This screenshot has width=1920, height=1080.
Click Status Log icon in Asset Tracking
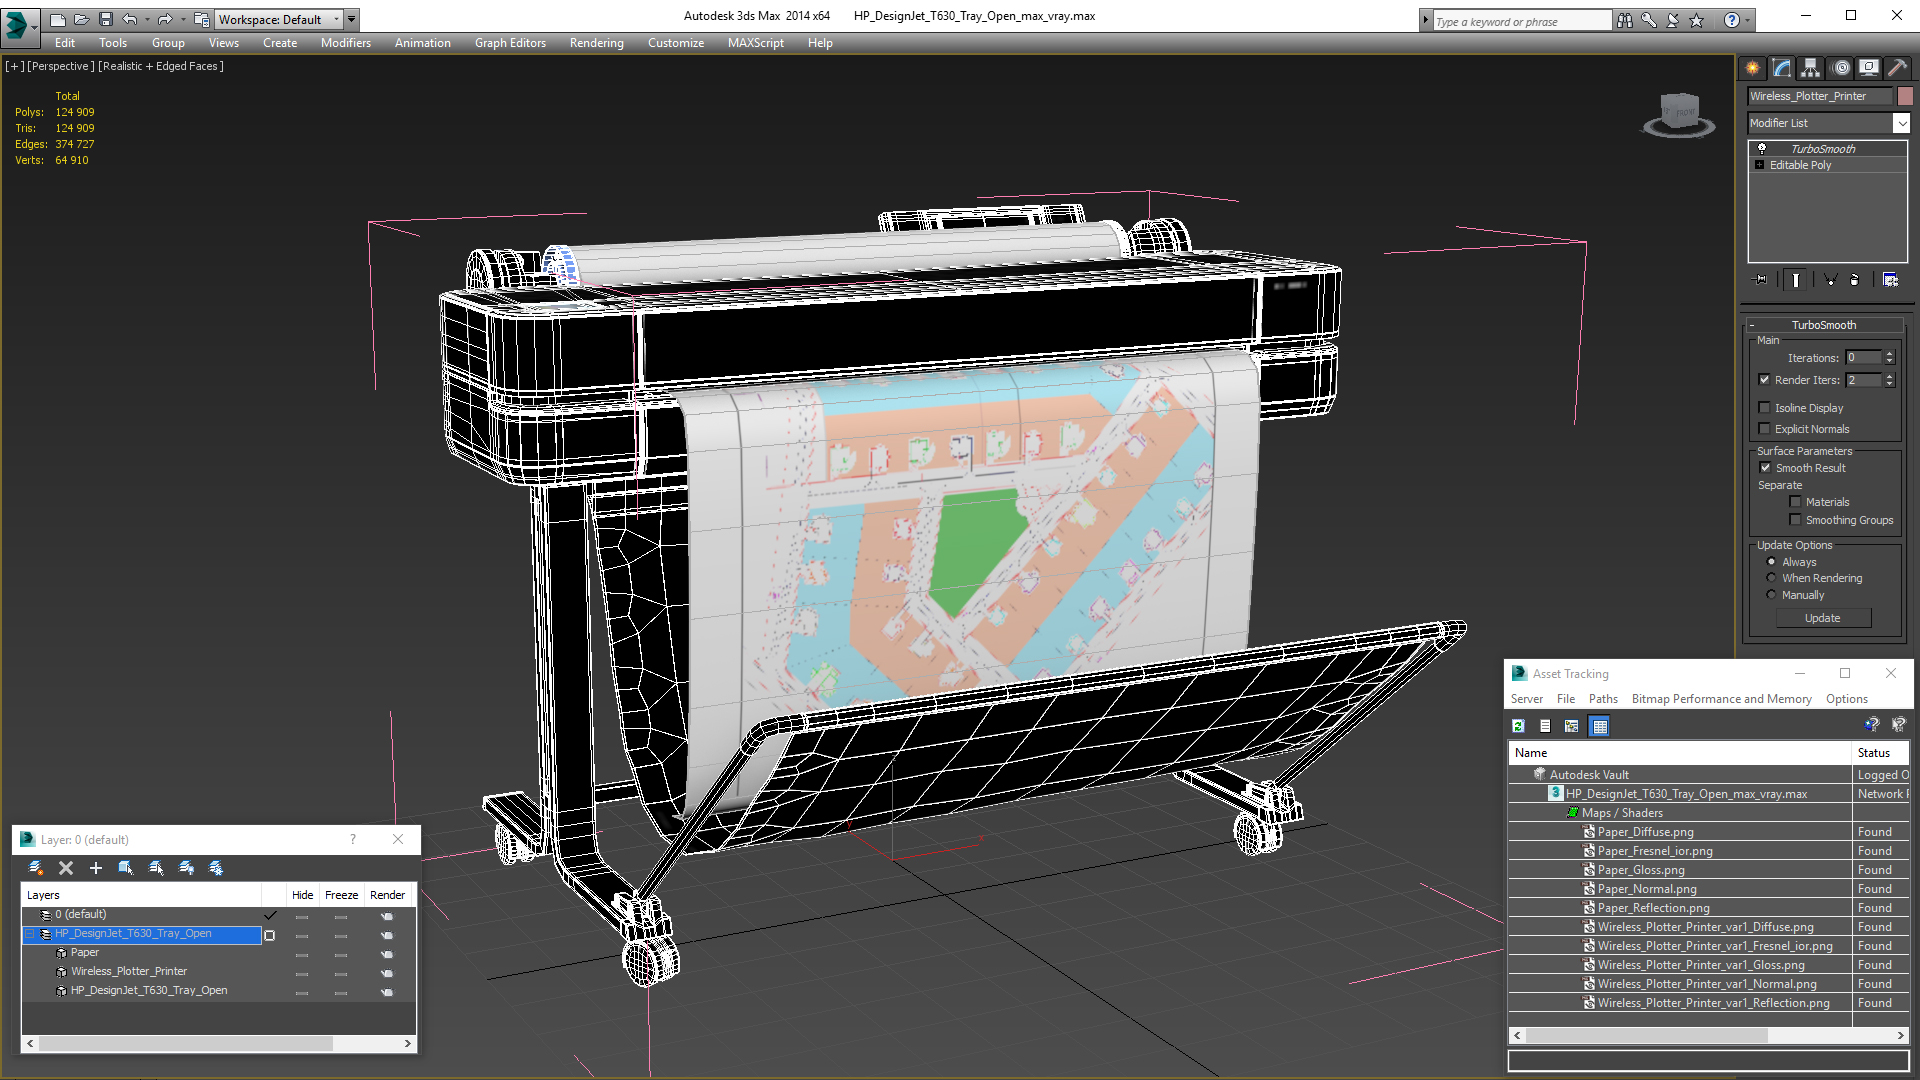point(1545,726)
